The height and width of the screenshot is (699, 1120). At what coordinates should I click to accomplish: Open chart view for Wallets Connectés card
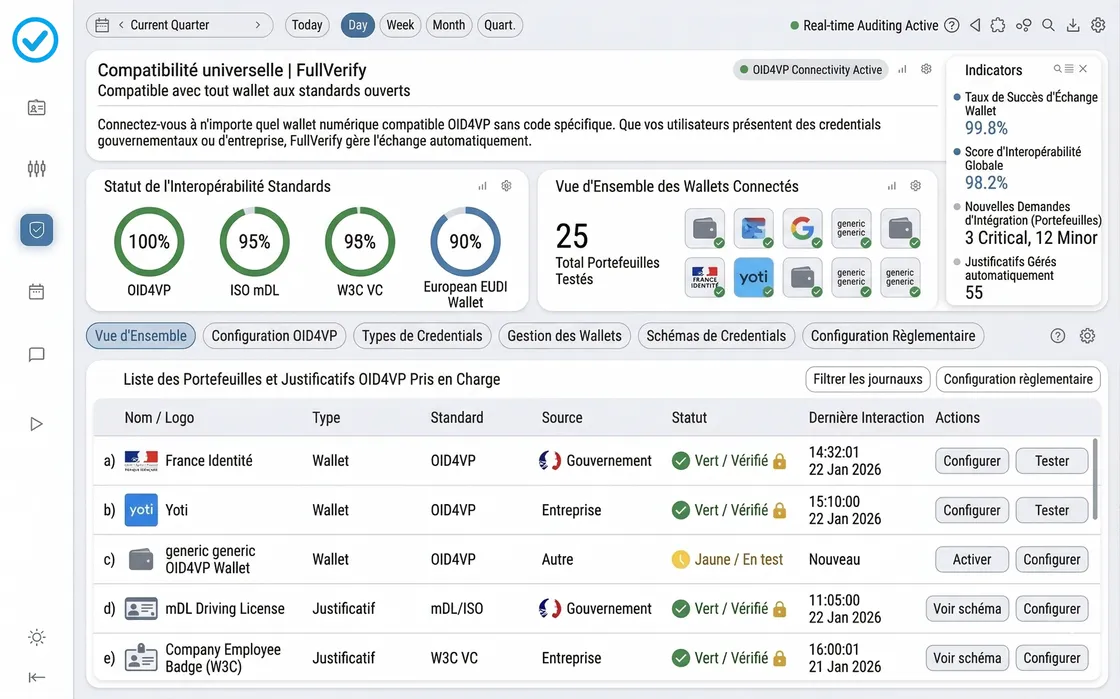pos(891,186)
